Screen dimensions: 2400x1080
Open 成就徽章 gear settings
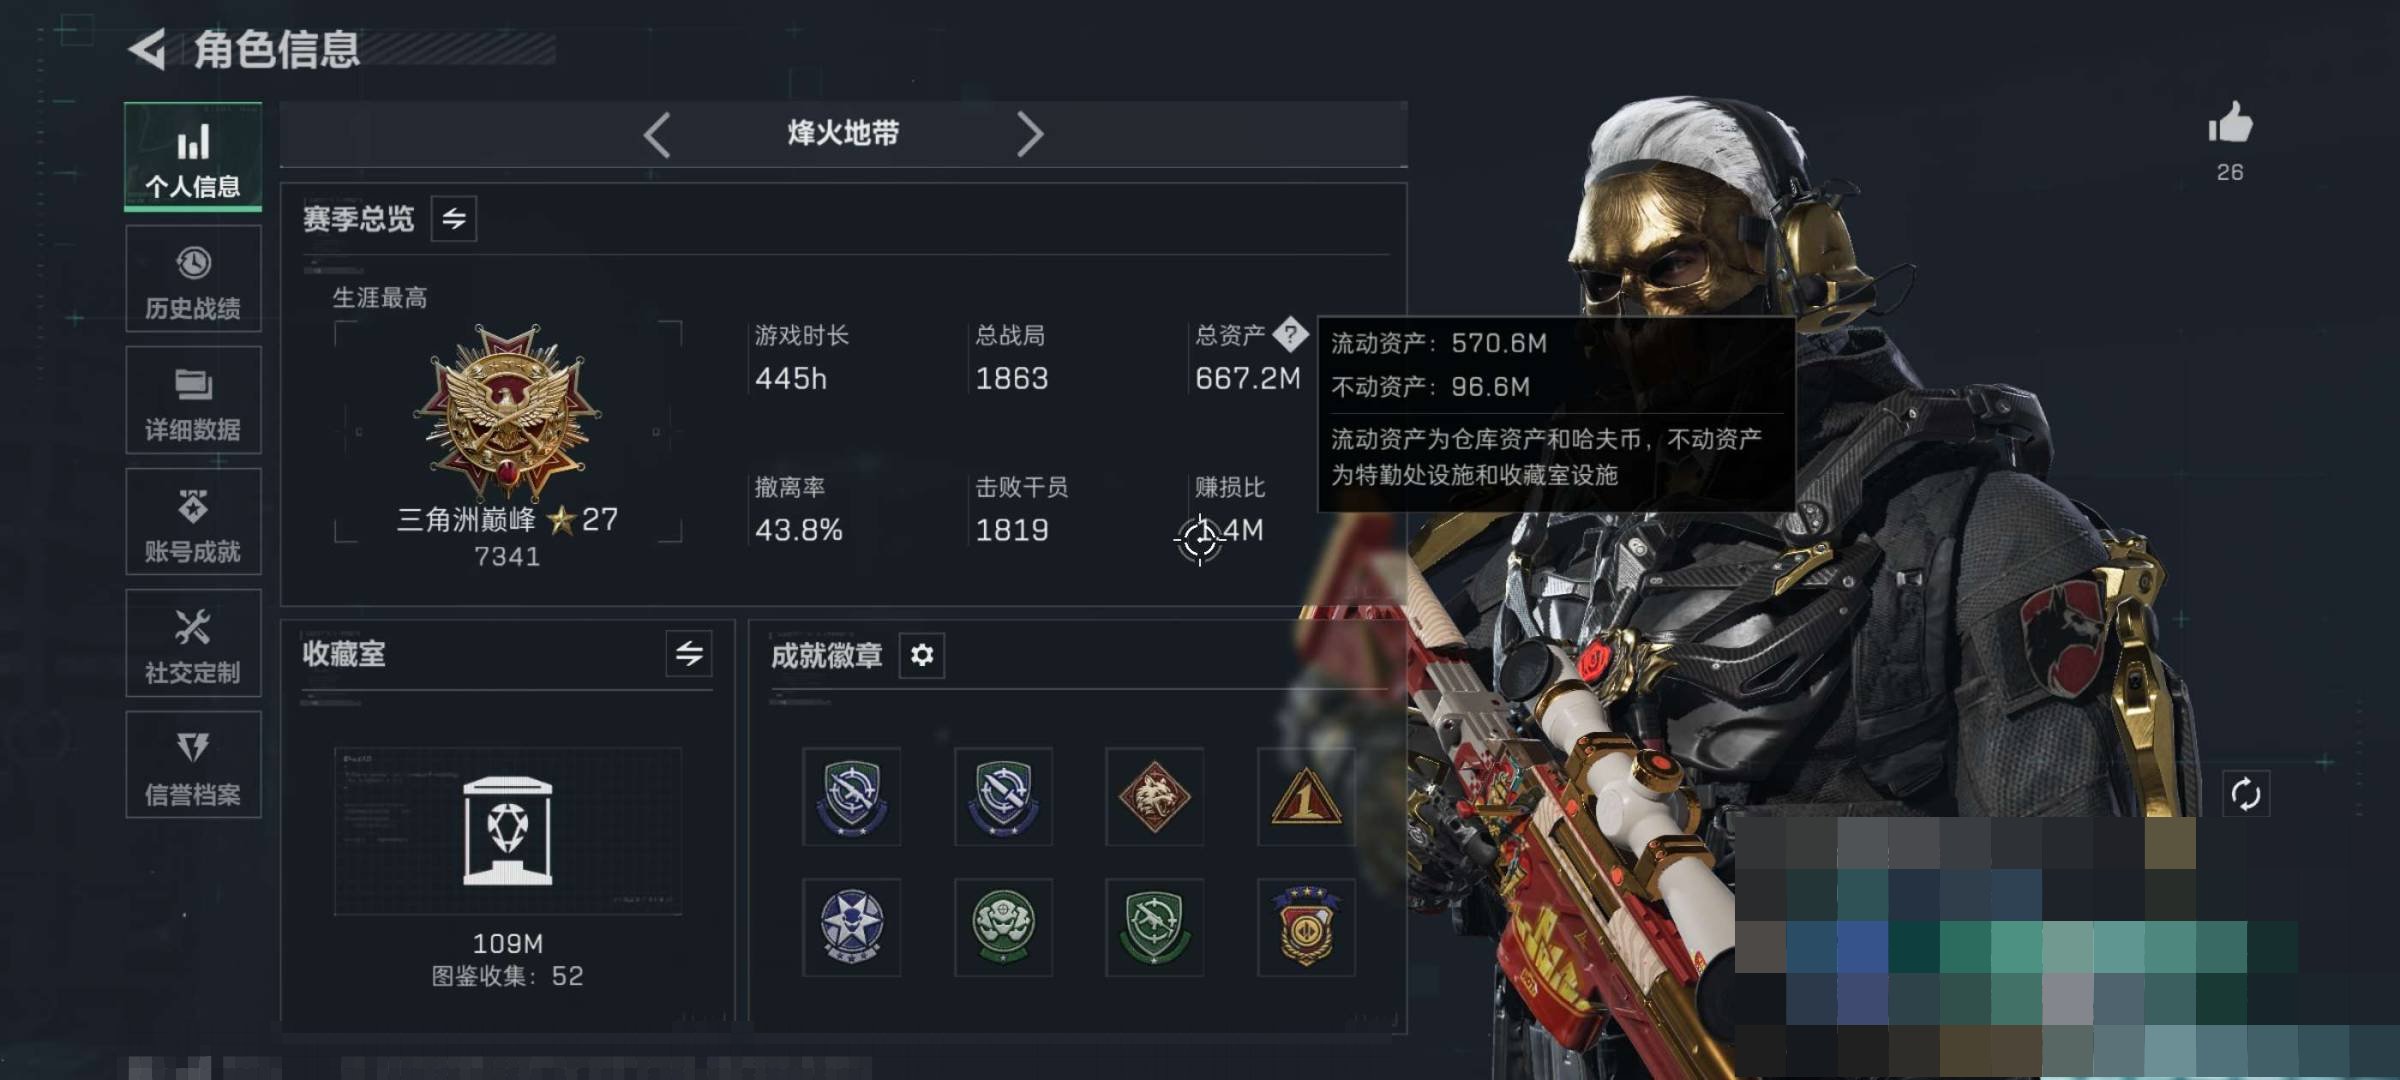click(922, 655)
